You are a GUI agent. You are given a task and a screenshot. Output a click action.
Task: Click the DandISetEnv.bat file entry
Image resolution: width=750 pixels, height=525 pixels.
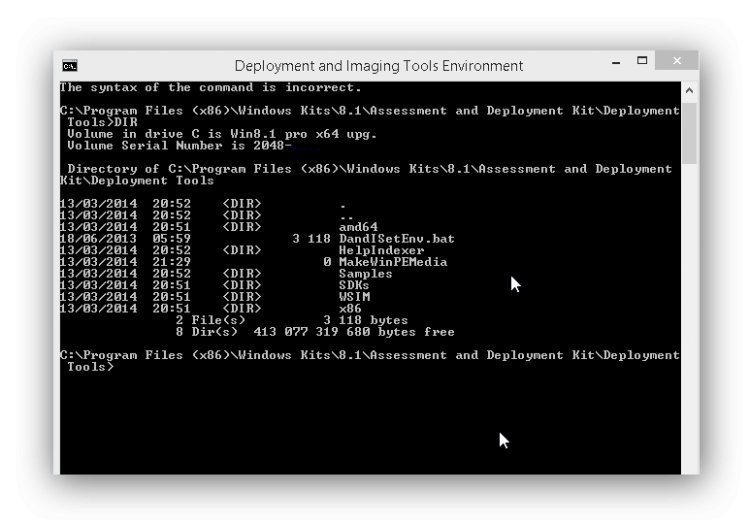pos(397,239)
